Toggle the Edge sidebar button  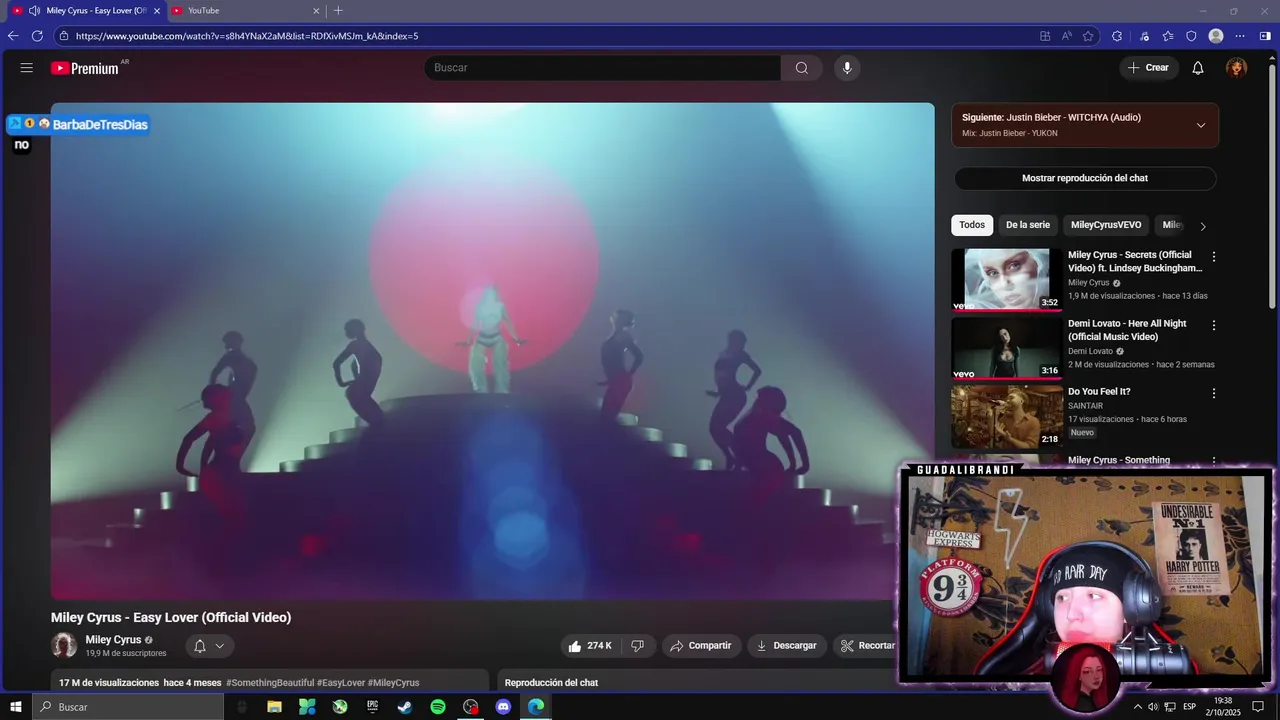click(x=1265, y=36)
